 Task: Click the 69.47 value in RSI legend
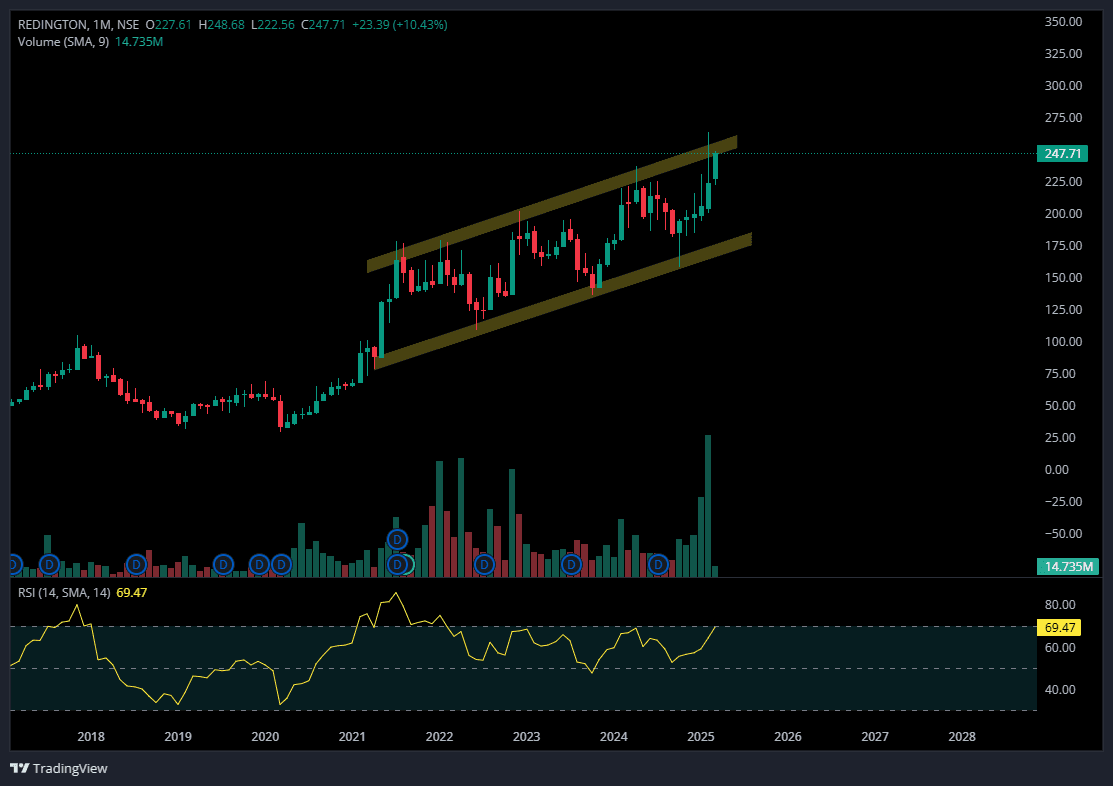pyautogui.click(x=131, y=593)
